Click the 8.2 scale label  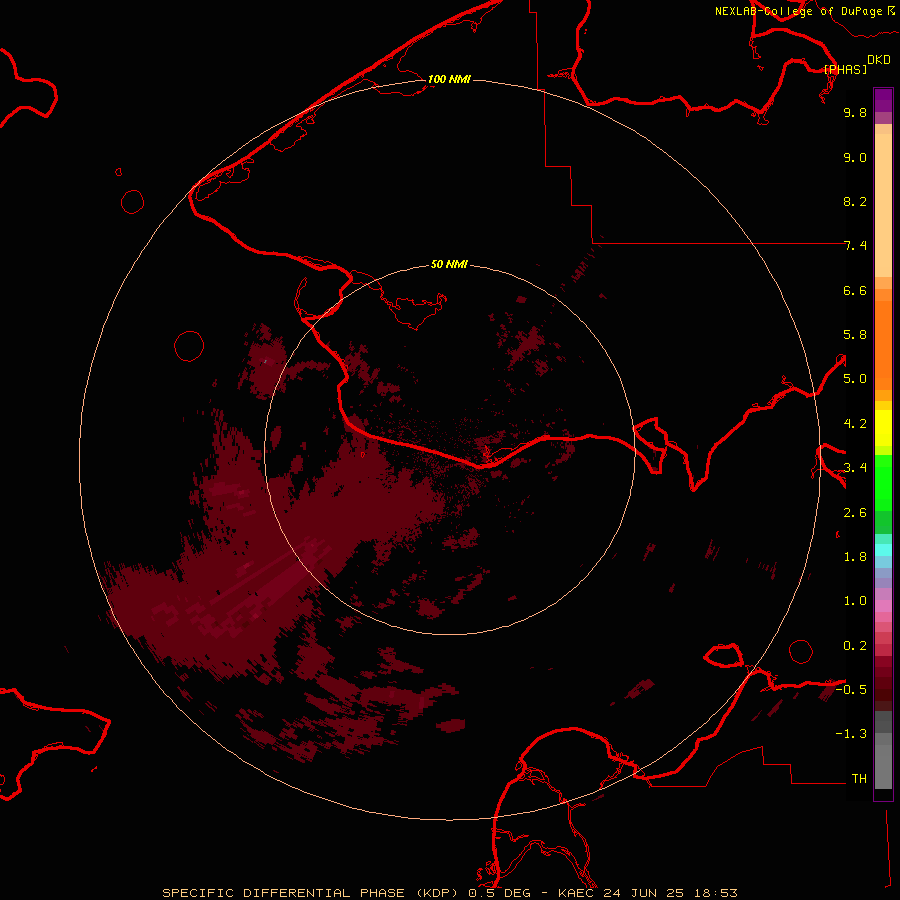[x=855, y=201]
